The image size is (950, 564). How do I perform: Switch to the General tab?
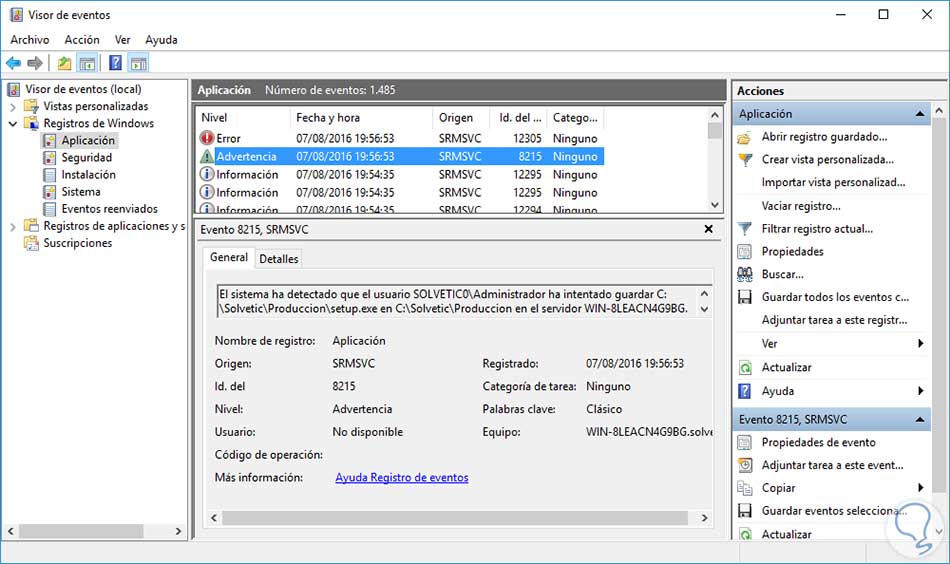[228, 257]
